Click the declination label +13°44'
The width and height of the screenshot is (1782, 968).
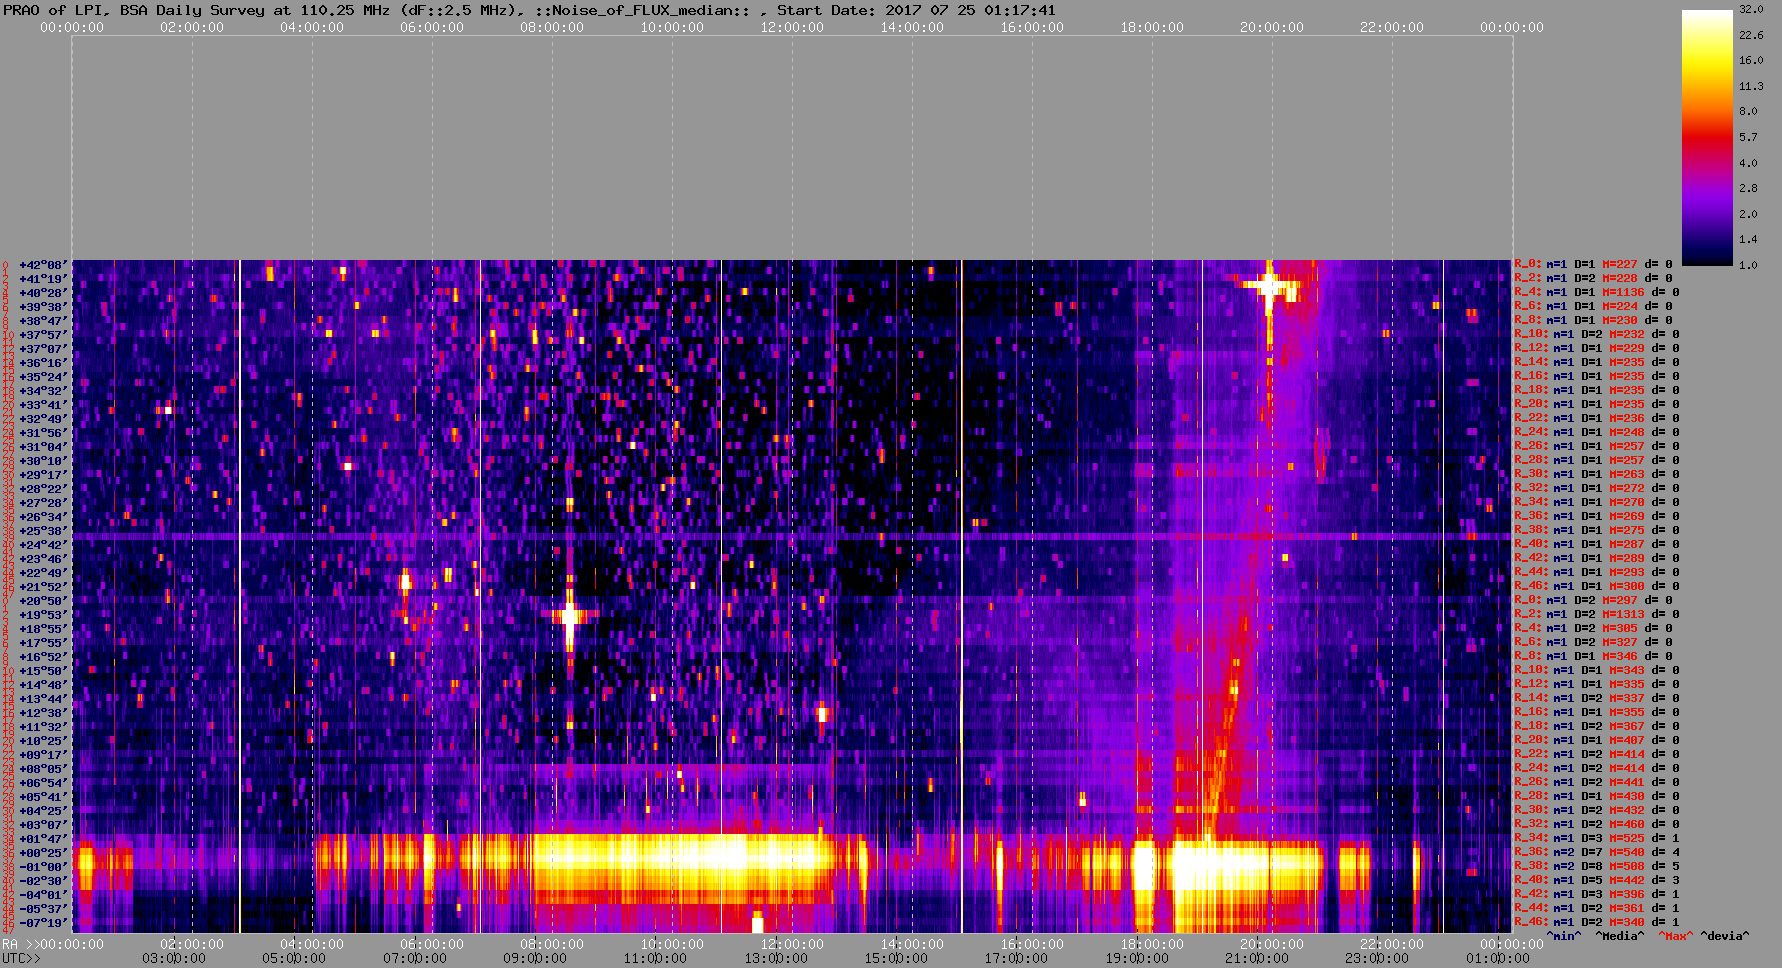coord(43,699)
